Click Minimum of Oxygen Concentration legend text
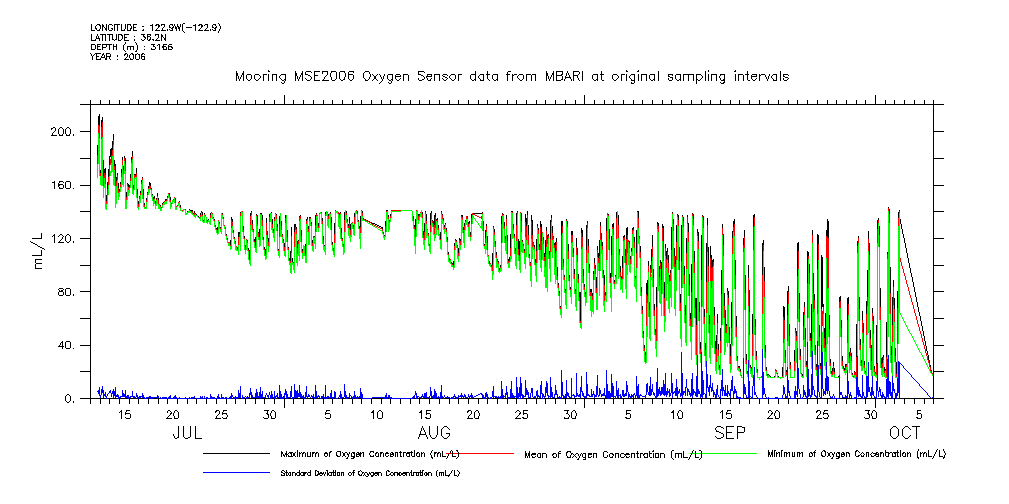1009x504 pixels. click(856, 454)
